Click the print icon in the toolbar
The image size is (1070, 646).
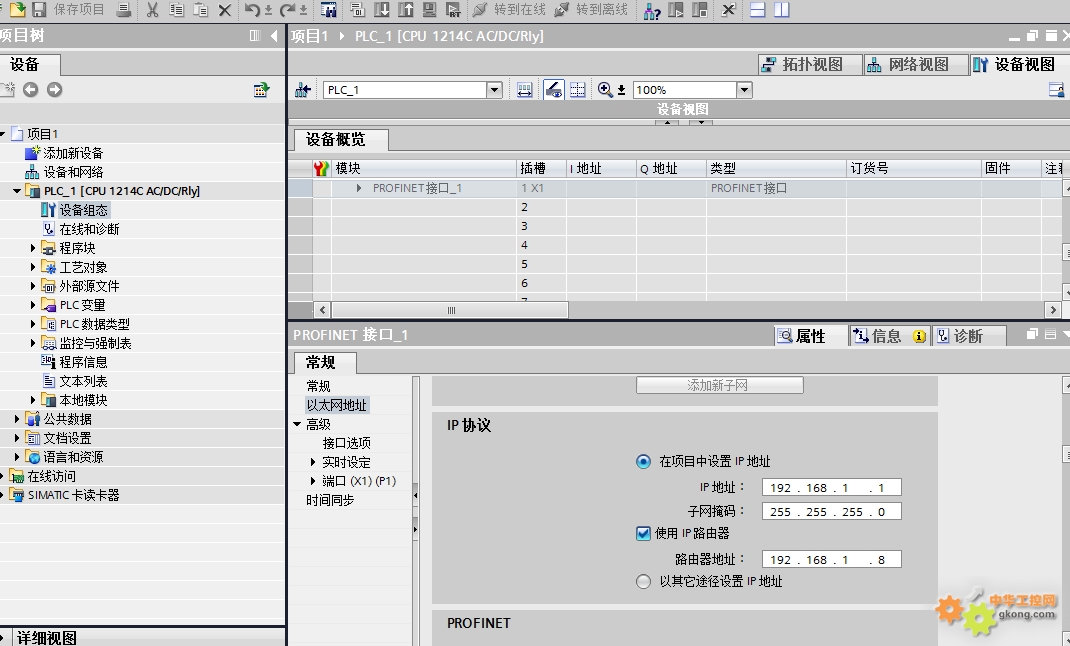point(124,10)
